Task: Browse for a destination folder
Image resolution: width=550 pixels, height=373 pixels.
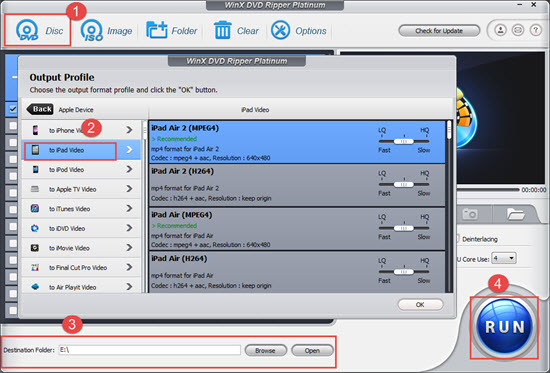Action: coord(266,351)
